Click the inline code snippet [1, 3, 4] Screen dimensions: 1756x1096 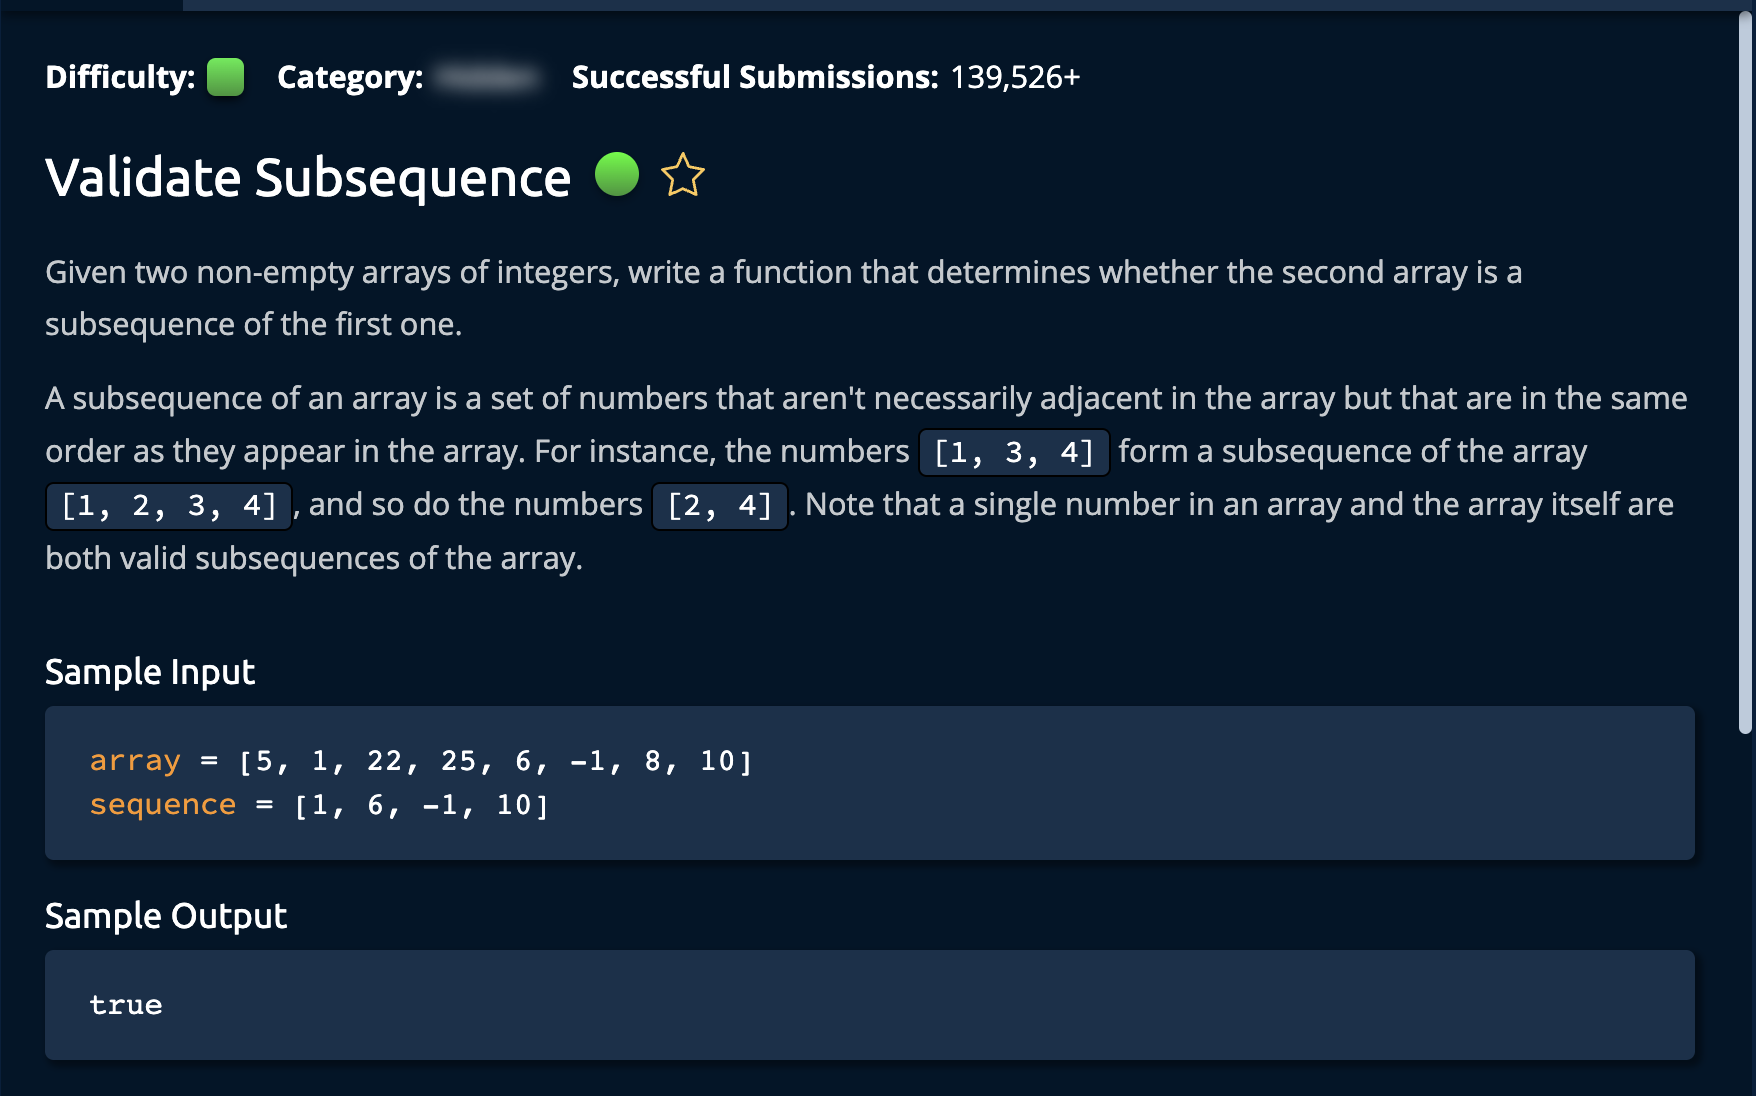(1013, 452)
